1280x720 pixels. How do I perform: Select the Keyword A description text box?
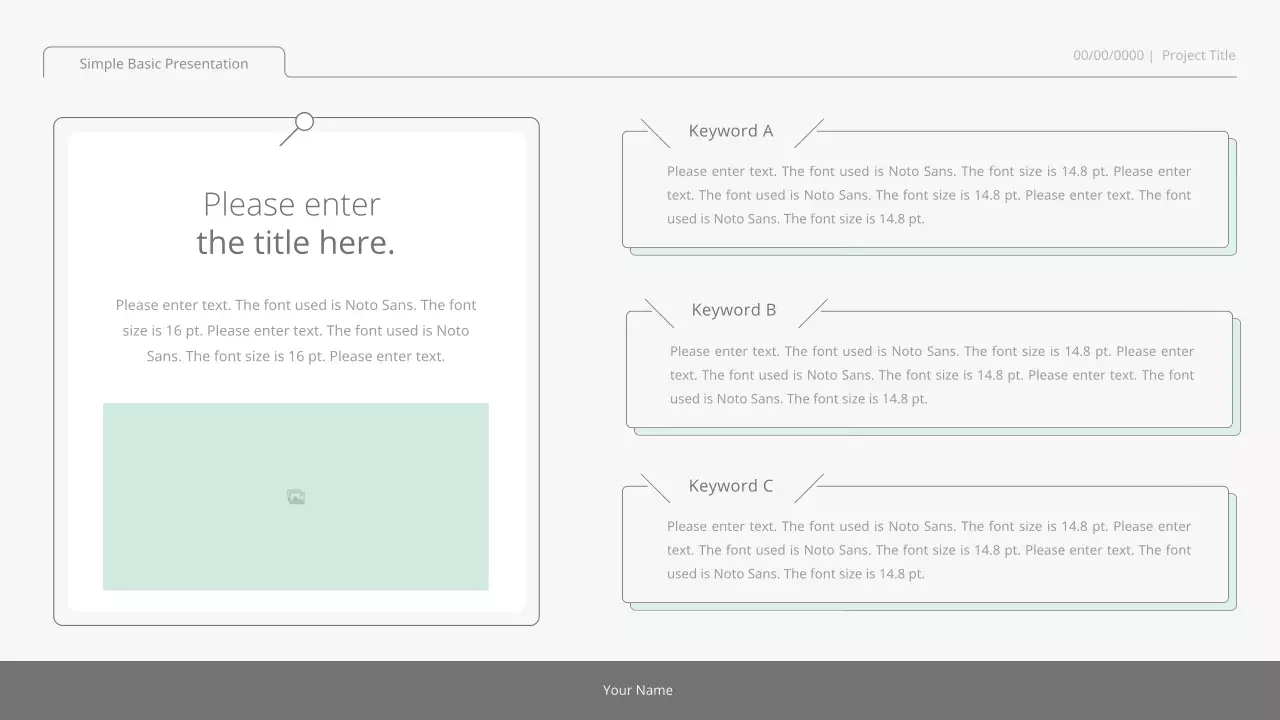[929, 194]
